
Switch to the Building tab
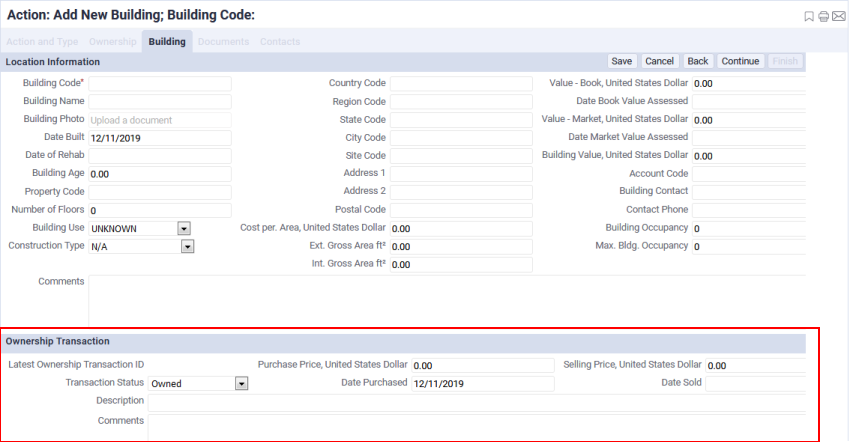coord(167,42)
